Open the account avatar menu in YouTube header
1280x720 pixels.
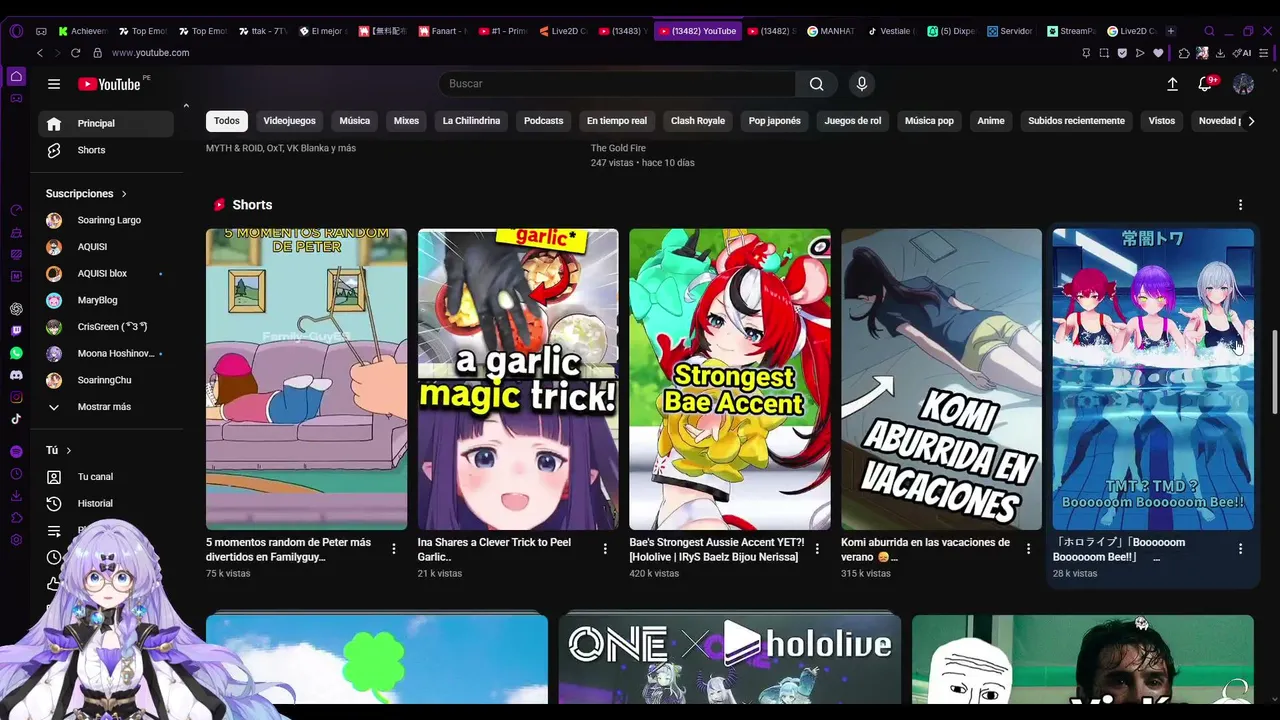[1243, 84]
